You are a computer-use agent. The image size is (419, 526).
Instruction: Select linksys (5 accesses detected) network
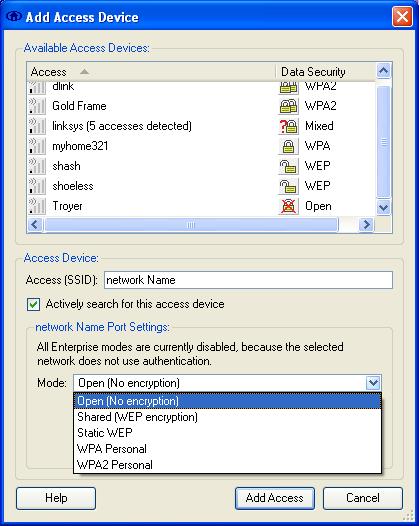click(201, 126)
